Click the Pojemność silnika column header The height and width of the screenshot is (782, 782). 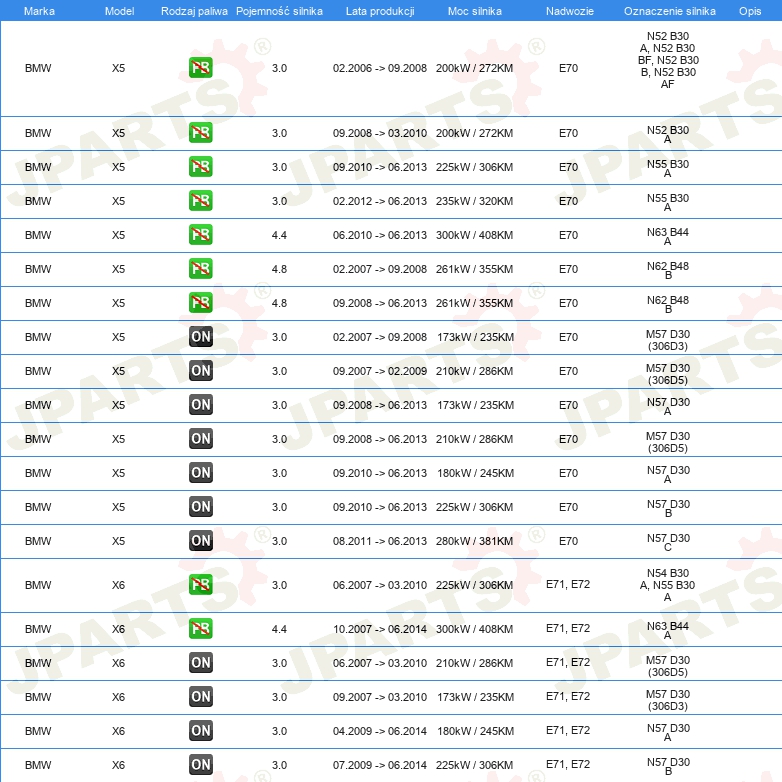tap(279, 11)
